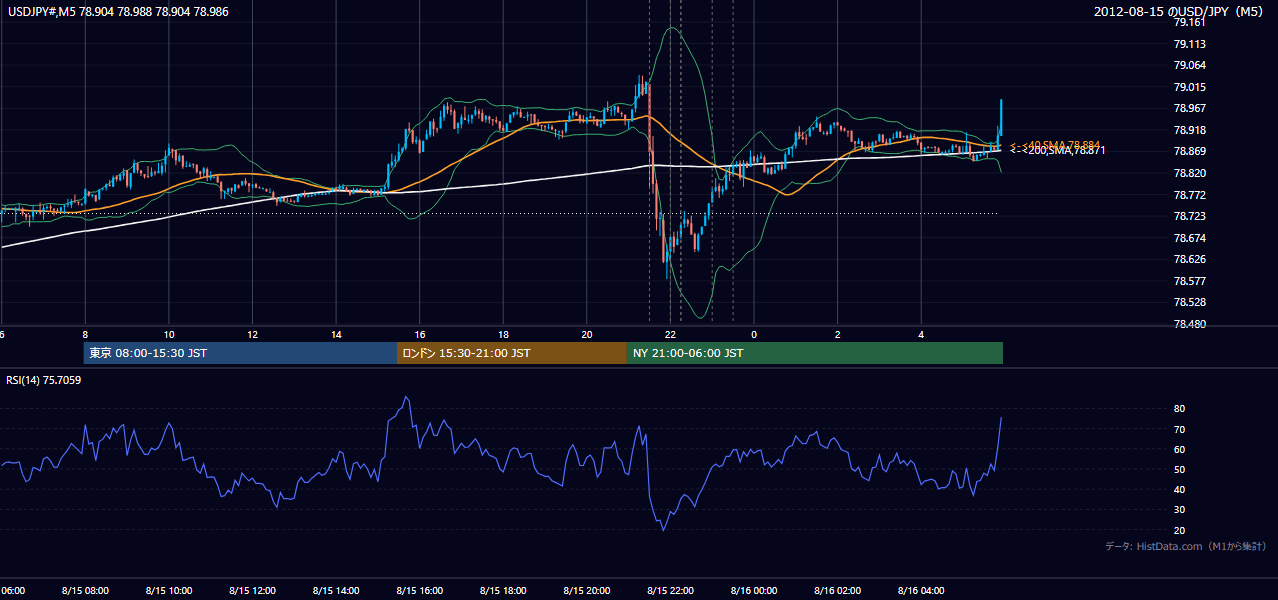1278x600 pixels.
Task: Select the 東京 08:00-15:30 JST session bar
Action: (x=240, y=353)
